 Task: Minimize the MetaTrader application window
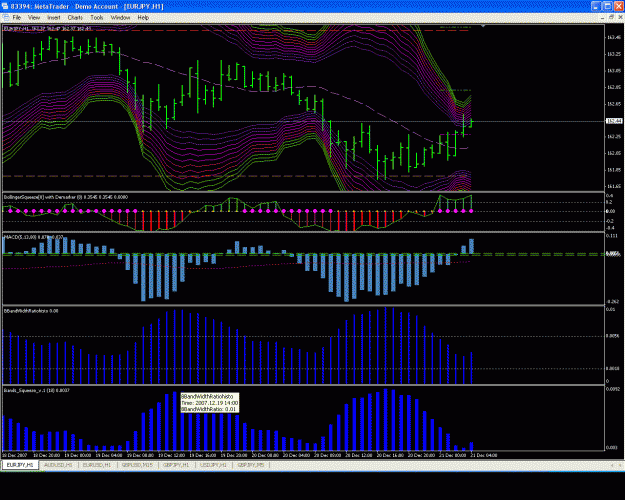pos(596,6)
